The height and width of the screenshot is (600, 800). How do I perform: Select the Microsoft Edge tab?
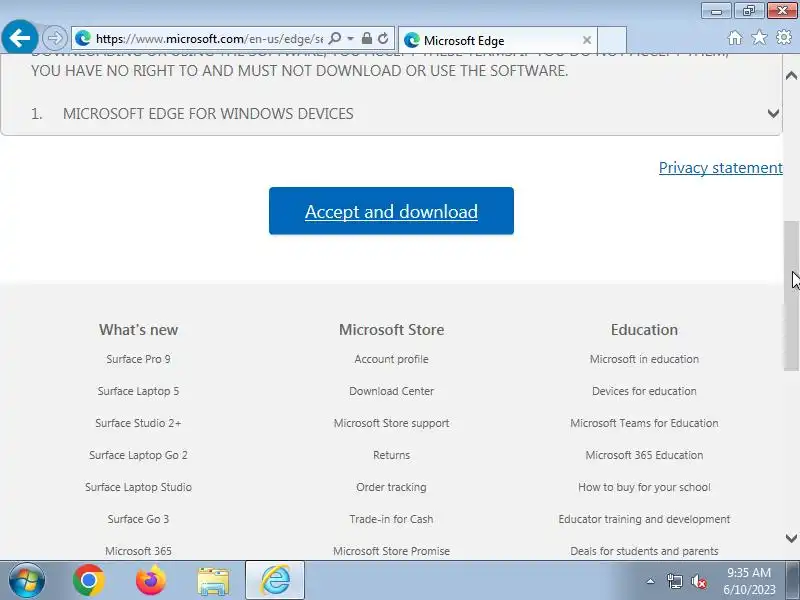(x=497, y=40)
